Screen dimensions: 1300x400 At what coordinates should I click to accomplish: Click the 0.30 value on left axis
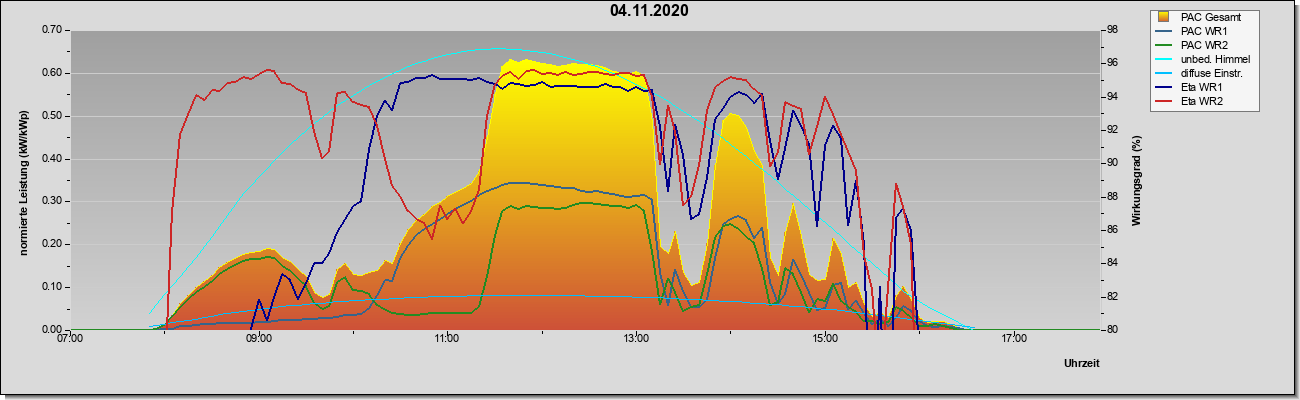point(52,201)
